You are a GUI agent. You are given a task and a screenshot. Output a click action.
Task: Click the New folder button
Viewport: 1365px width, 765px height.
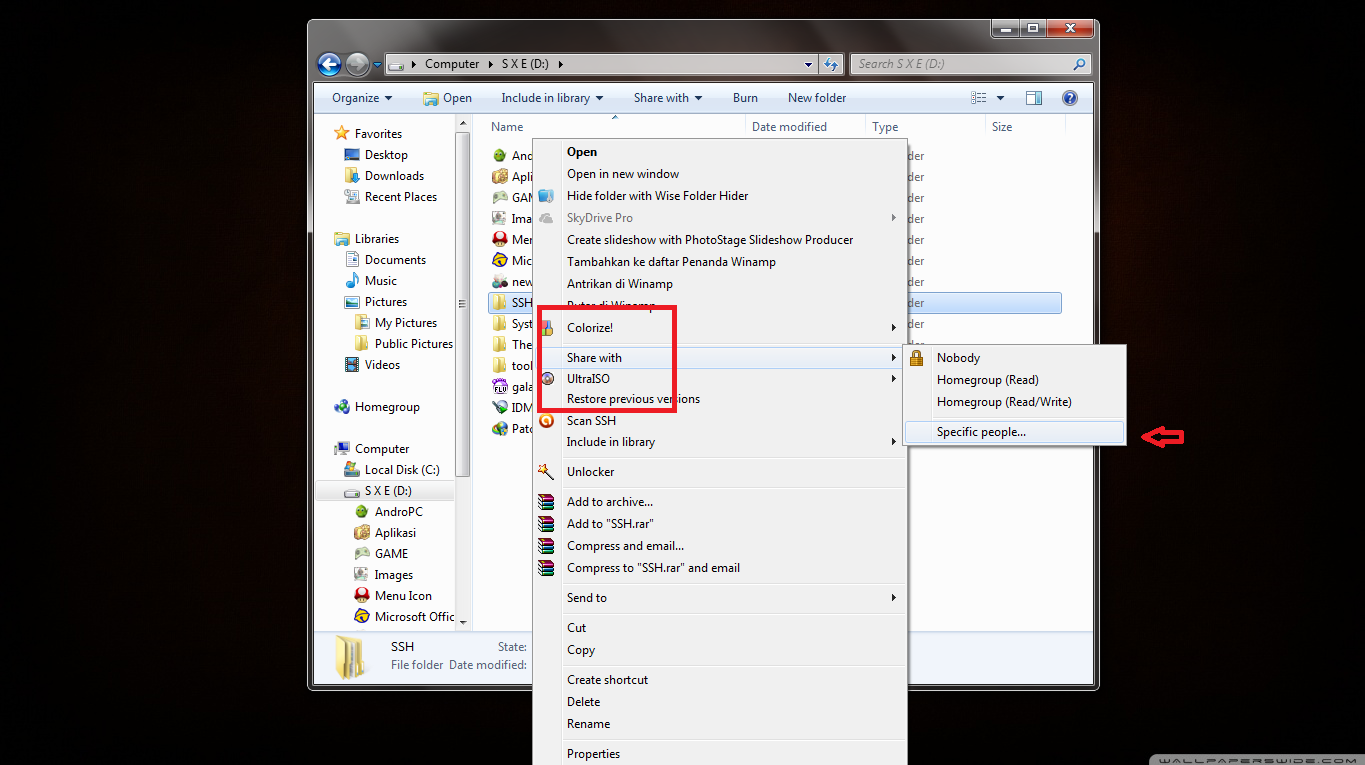pos(817,98)
